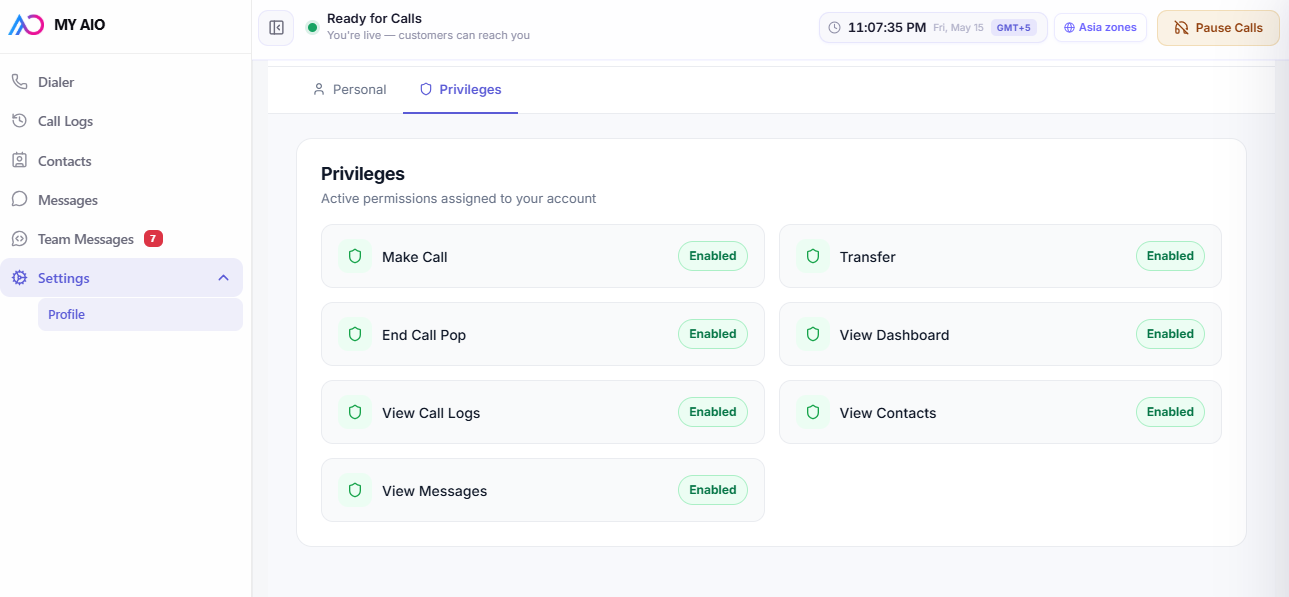Open the Dialer phone icon
The width and height of the screenshot is (1289, 597).
[19, 82]
